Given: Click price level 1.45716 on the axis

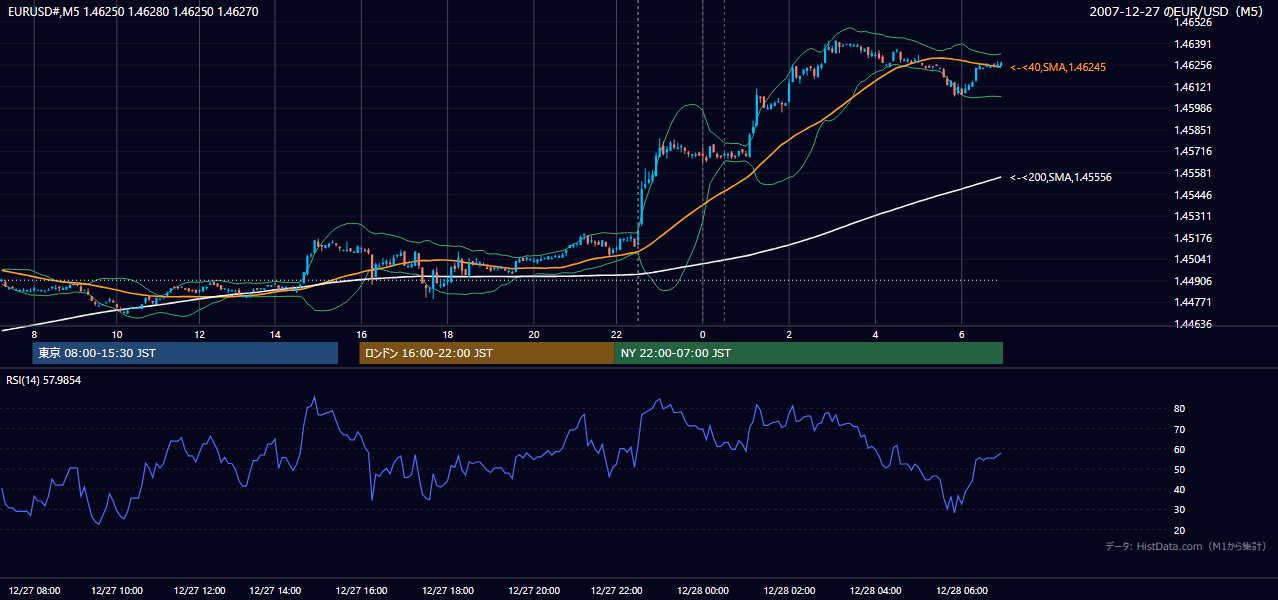Looking at the screenshot, I should pos(1193,151).
